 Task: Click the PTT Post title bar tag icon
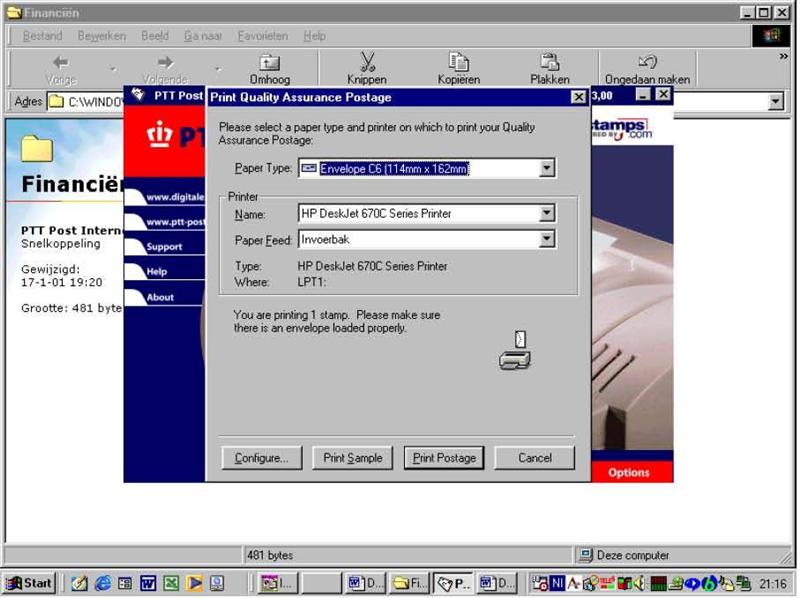(x=138, y=94)
